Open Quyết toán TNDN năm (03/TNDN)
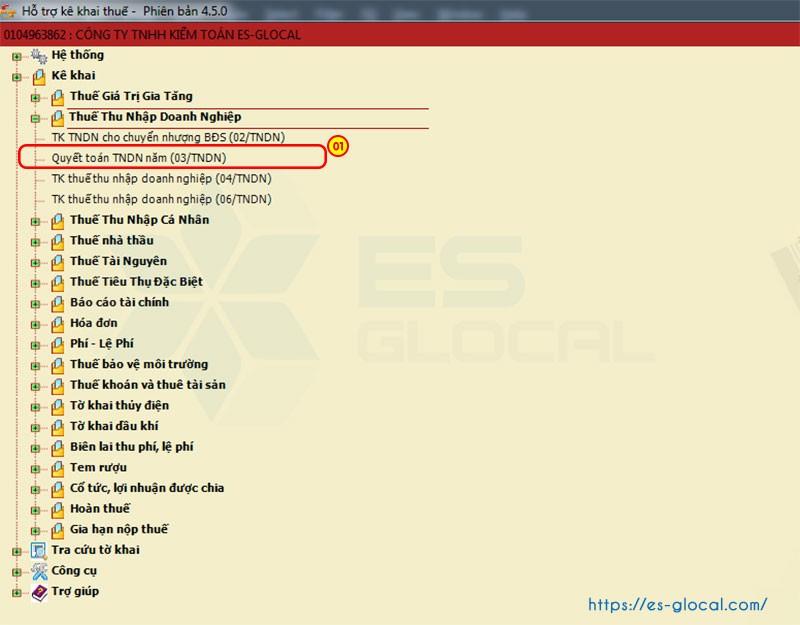This screenshot has width=800, height=625. (x=139, y=158)
